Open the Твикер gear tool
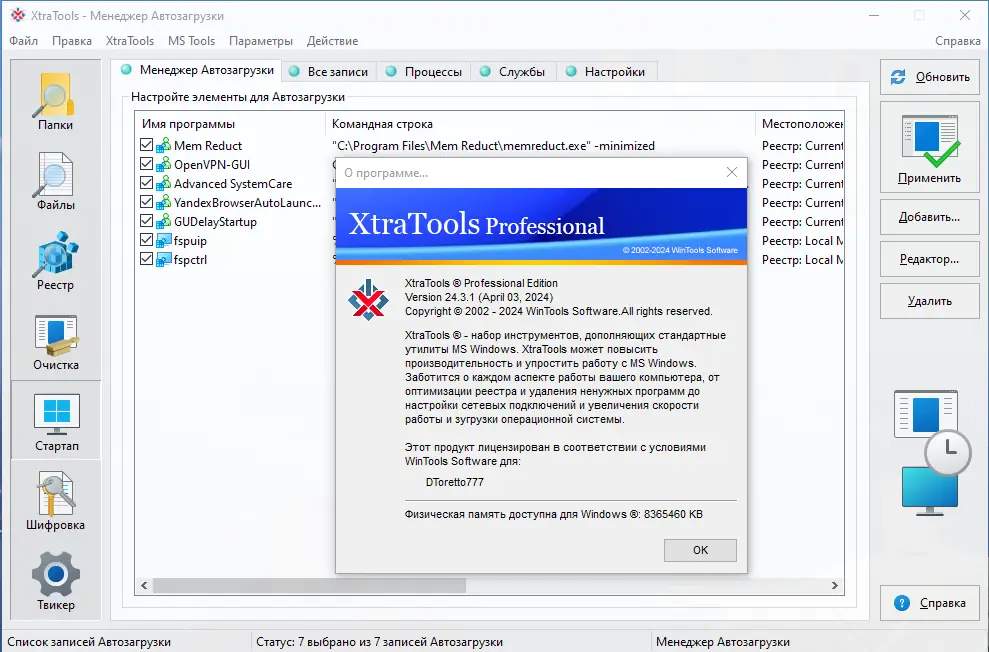Image resolution: width=989 pixels, height=652 pixels. tap(56, 581)
